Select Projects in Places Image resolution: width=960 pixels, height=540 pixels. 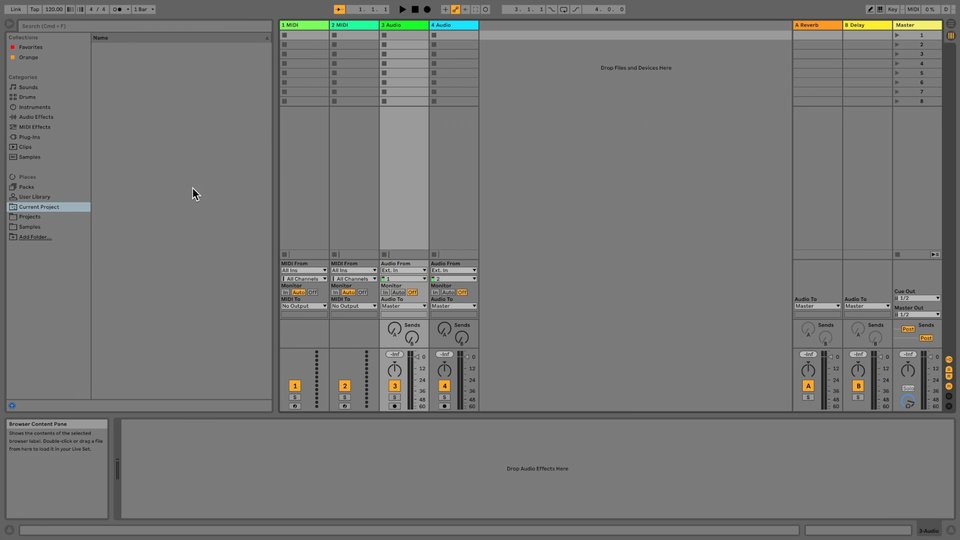29,217
